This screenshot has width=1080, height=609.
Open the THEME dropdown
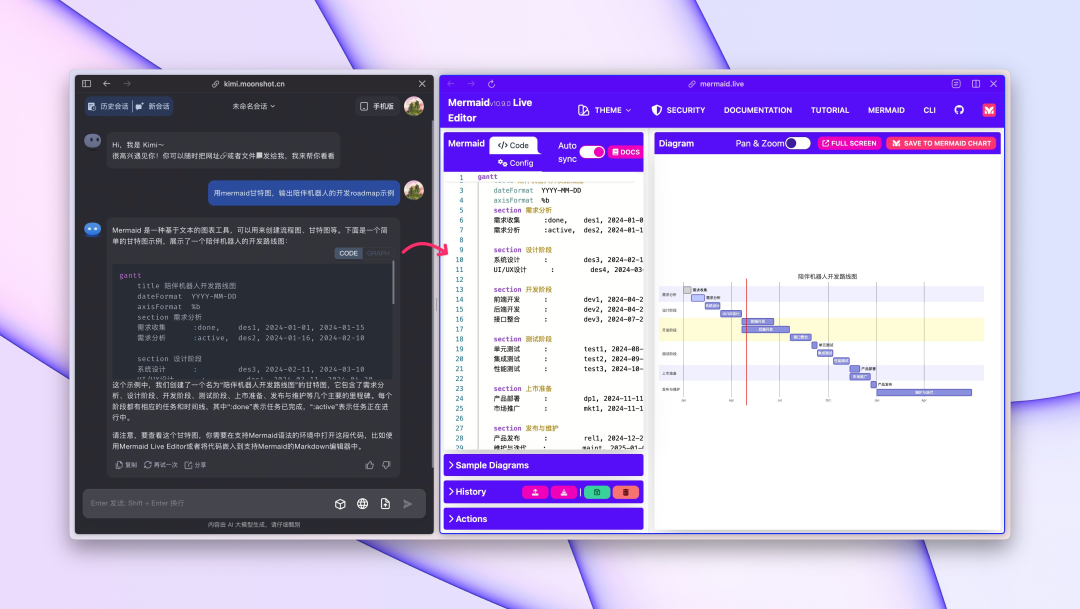point(604,110)
